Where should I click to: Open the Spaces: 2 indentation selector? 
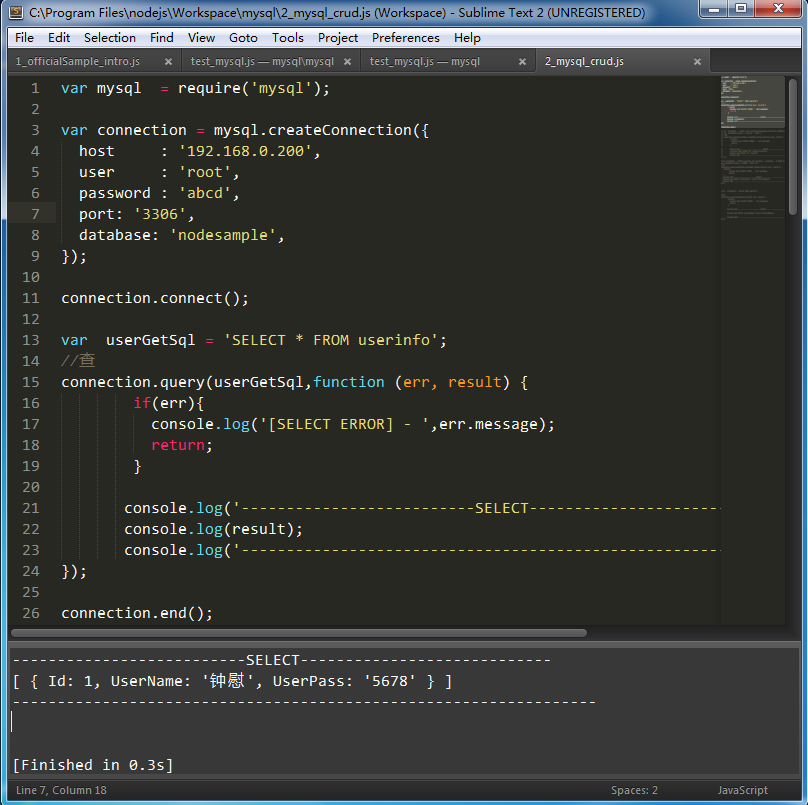coord(634,789)
